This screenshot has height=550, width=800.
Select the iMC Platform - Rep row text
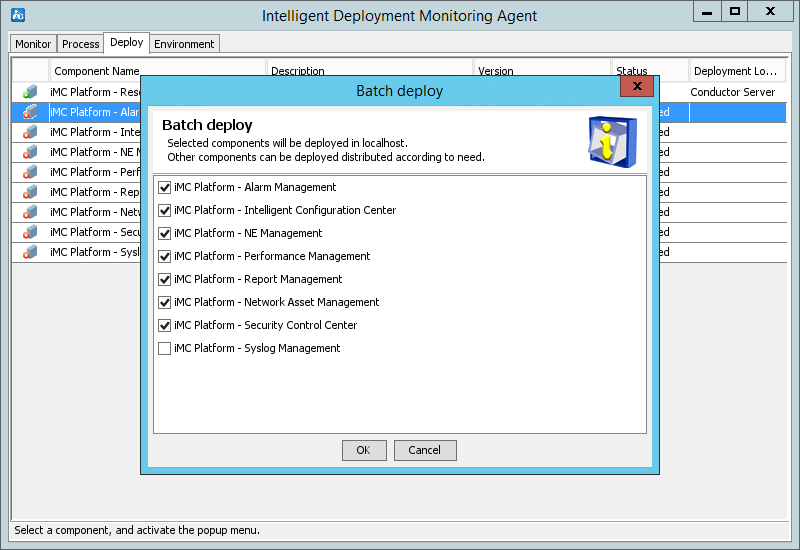point(95,192)
